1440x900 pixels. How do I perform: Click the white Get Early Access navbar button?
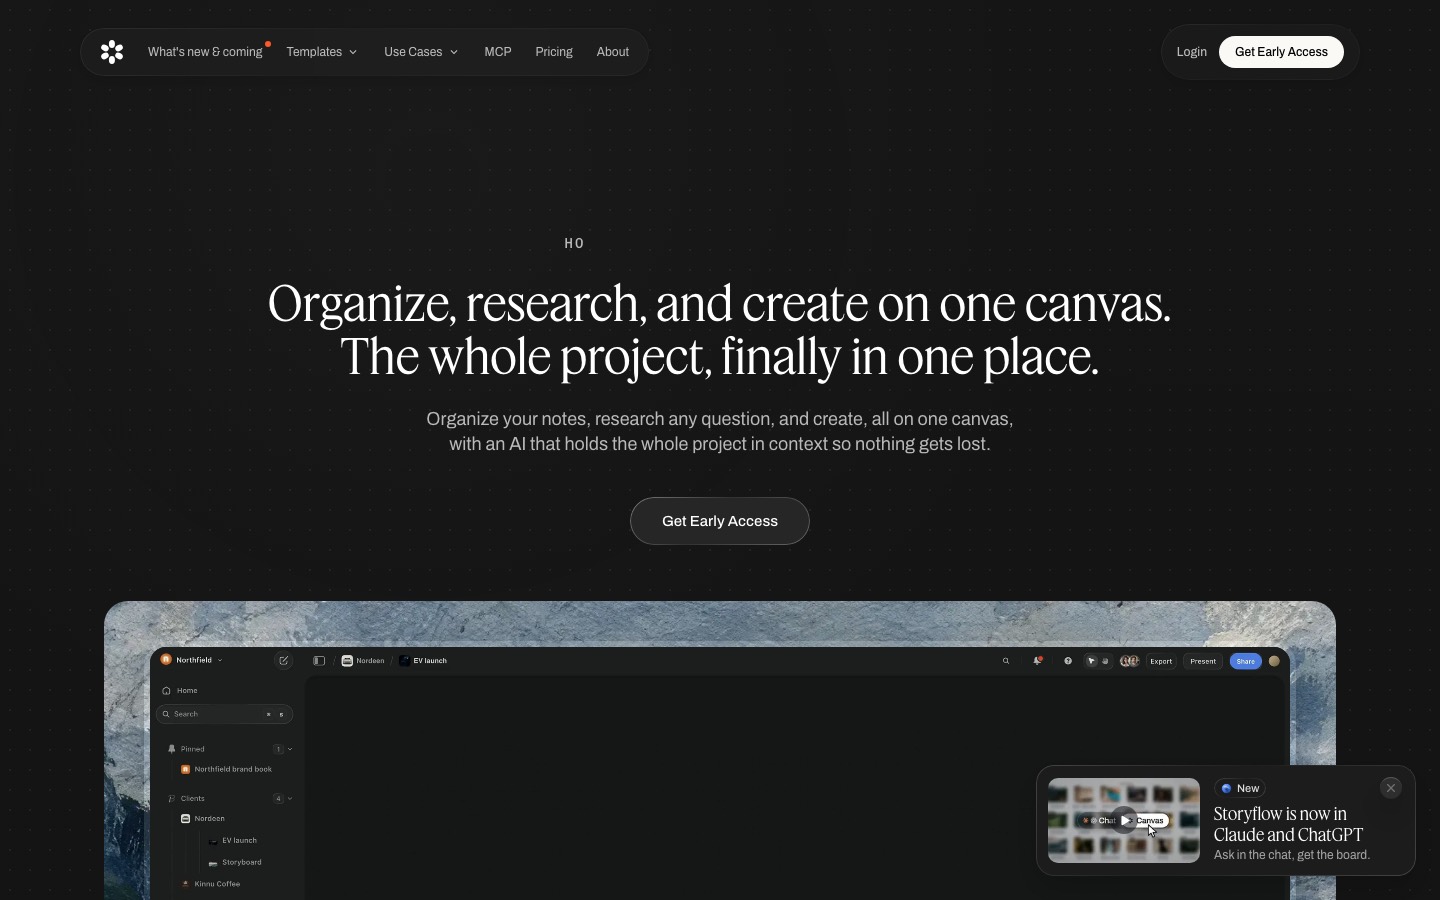(1281, 52)
